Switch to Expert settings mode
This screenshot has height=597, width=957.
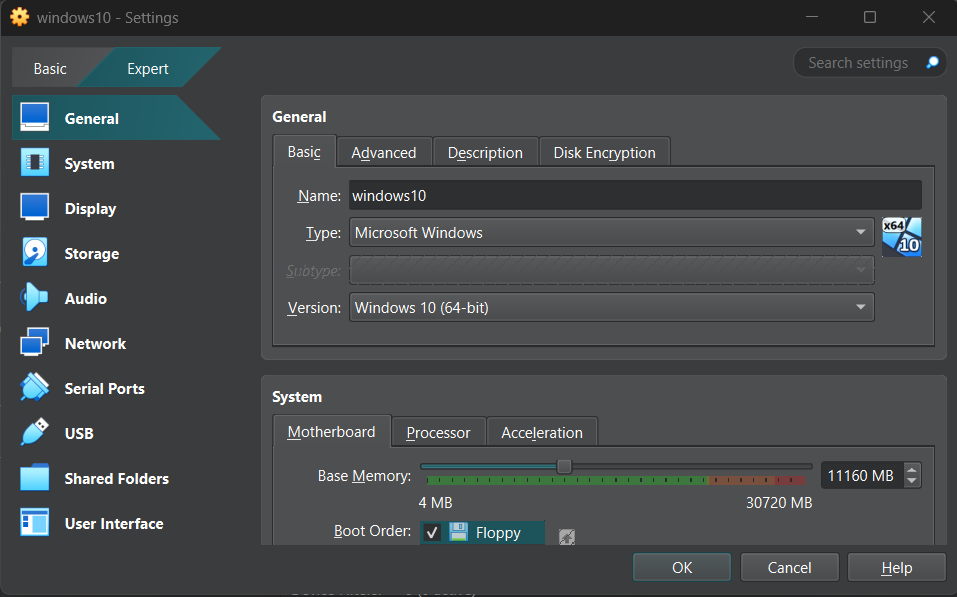coord(148,68)
